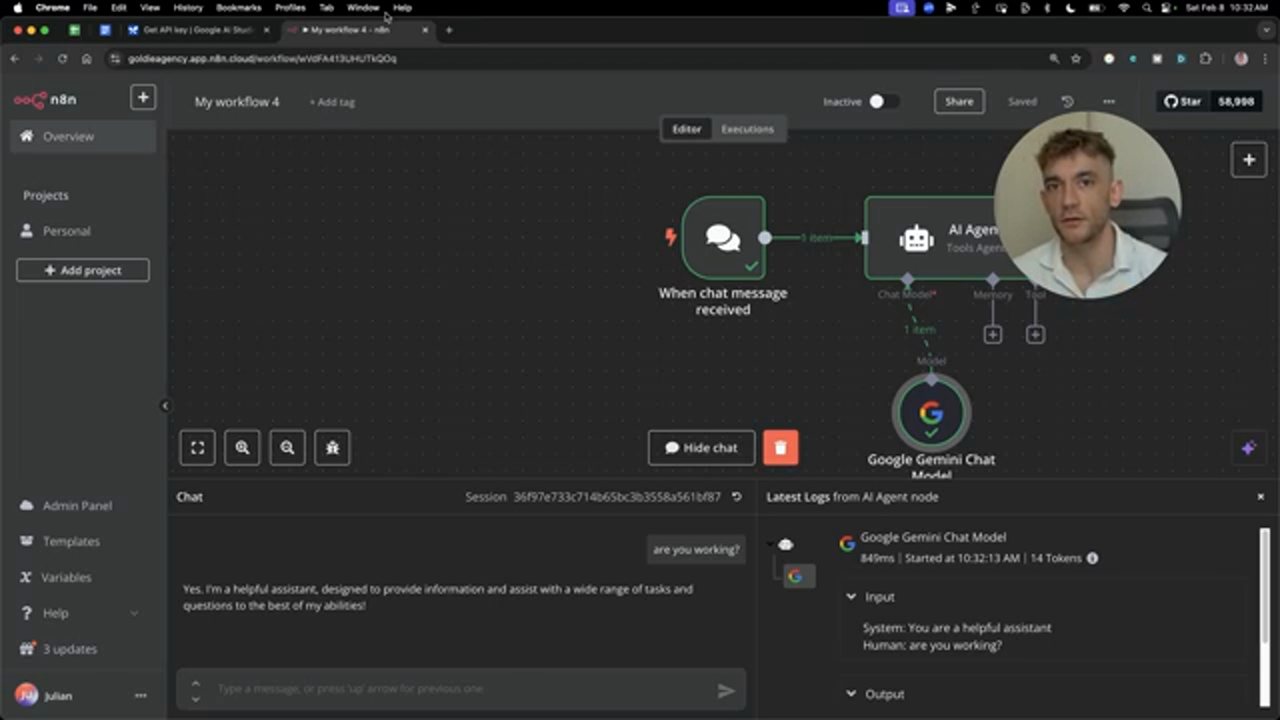Focus the chat message input field
Screen dimensions: 1280x720
[461, 689]
